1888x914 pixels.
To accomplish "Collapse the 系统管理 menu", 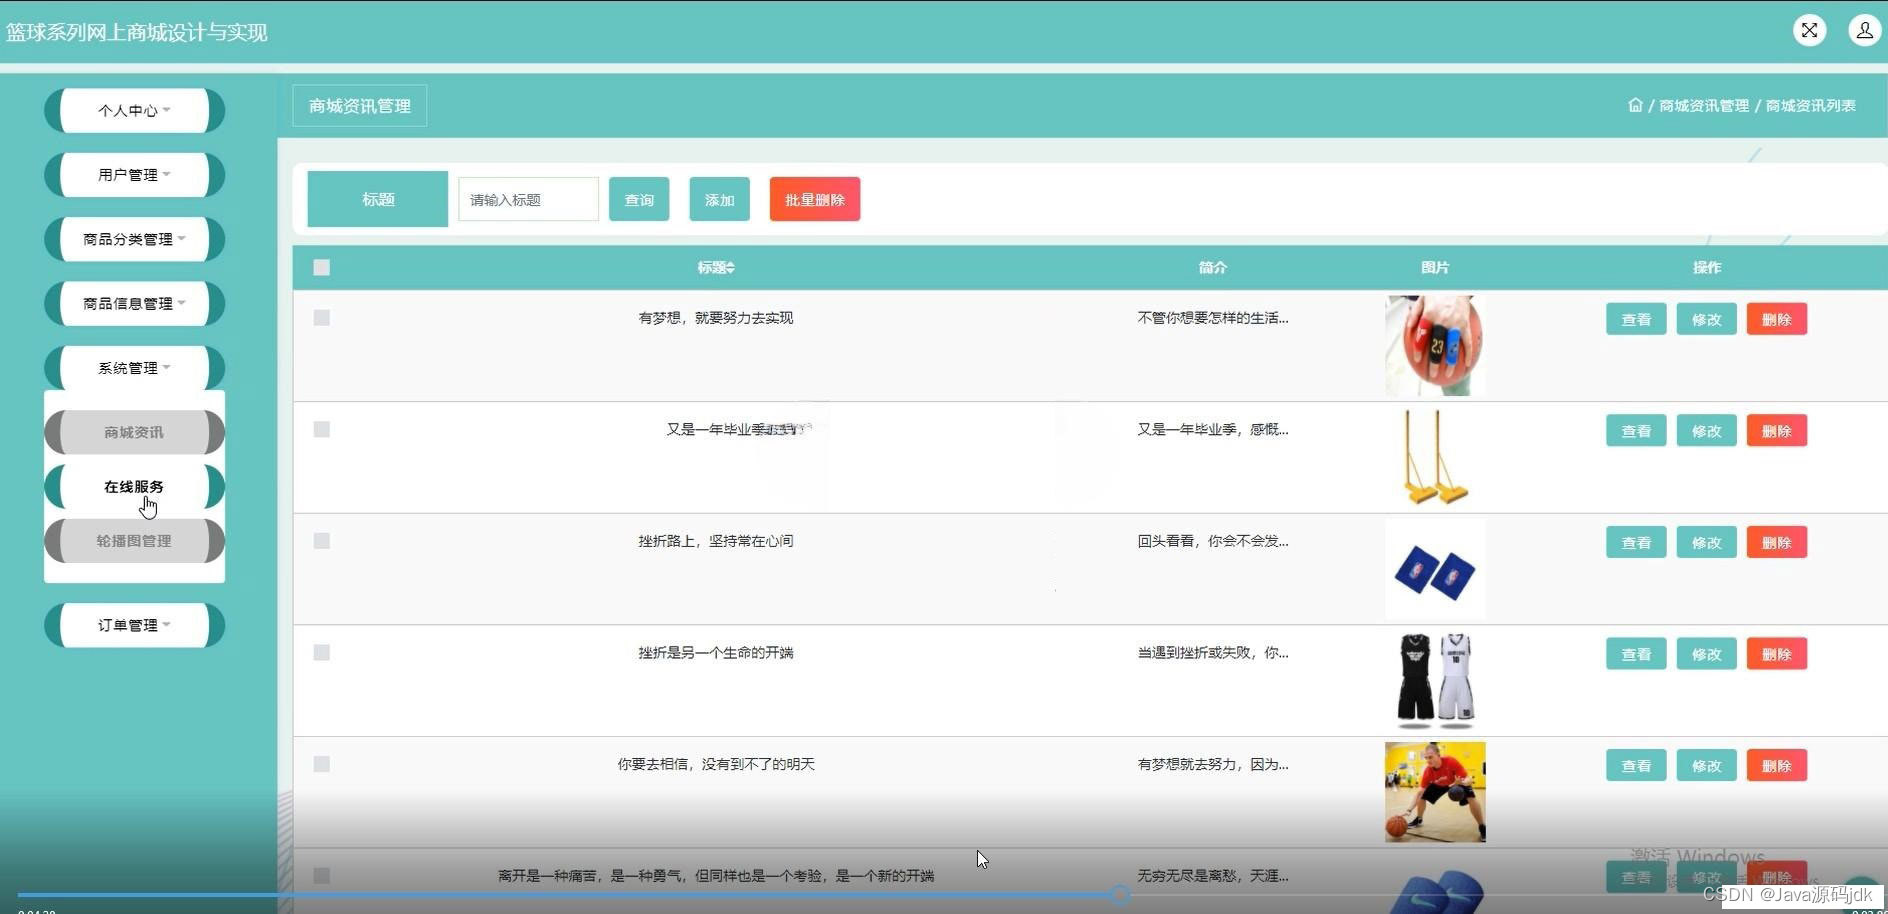I will 134,368.
